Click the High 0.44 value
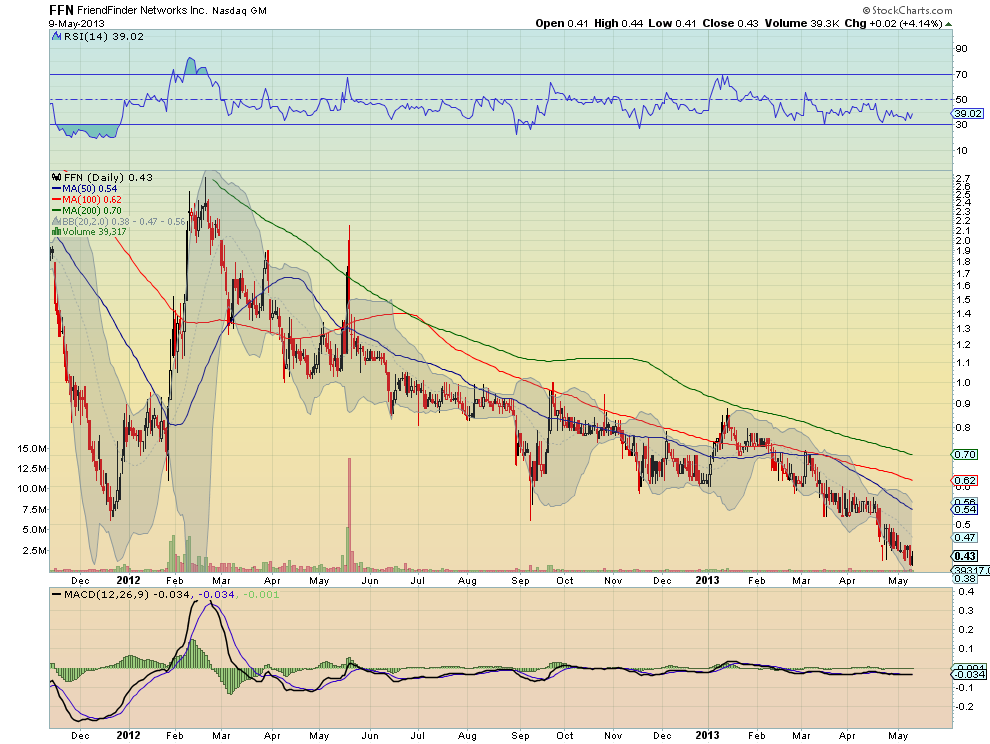Screen dimensions: 990x744 point(618,23)
